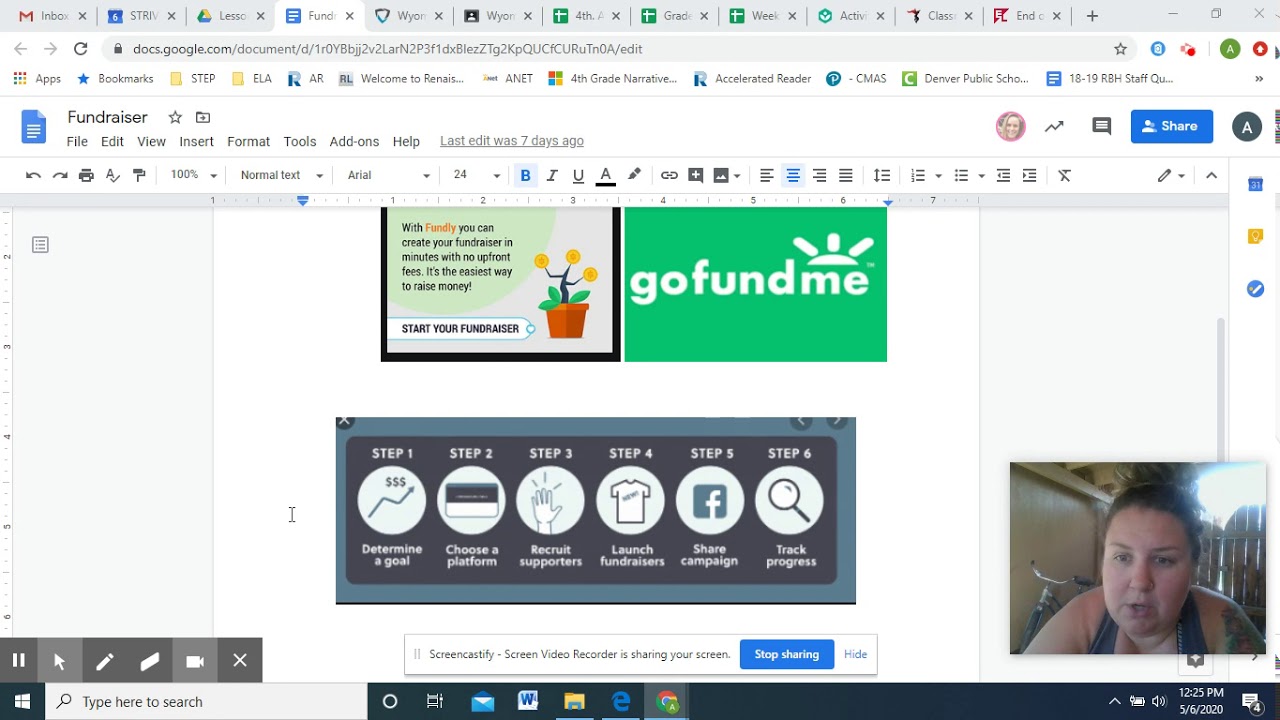Screen dimensions: 1280x720
Task: Set center alignment
Action: [793, 175]
